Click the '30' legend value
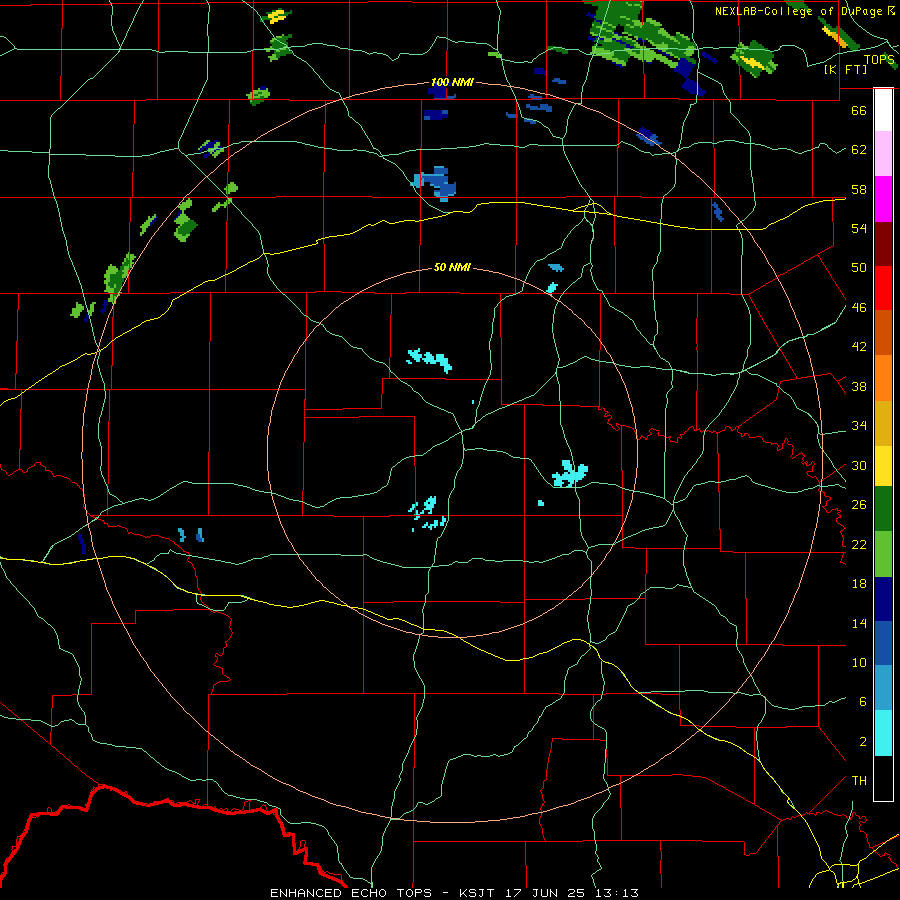900x900 pixels. point(859,465)
